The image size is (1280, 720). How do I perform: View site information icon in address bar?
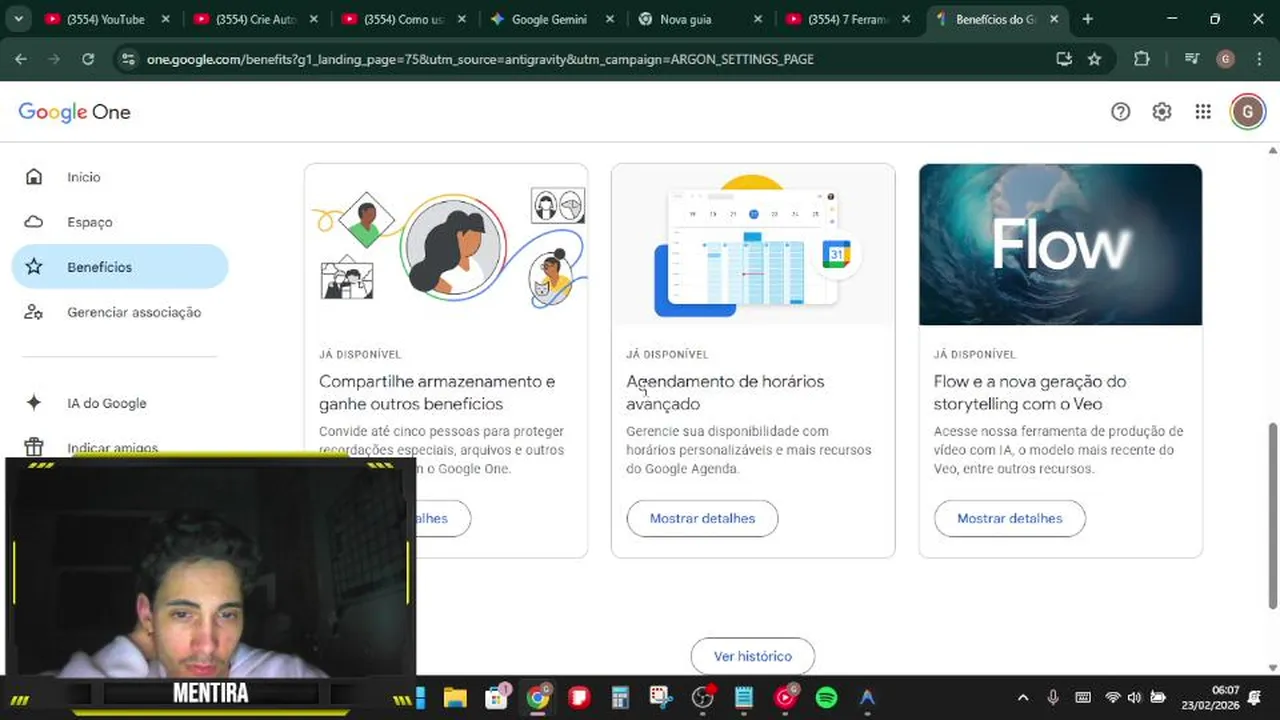click(x=127, y=59)
